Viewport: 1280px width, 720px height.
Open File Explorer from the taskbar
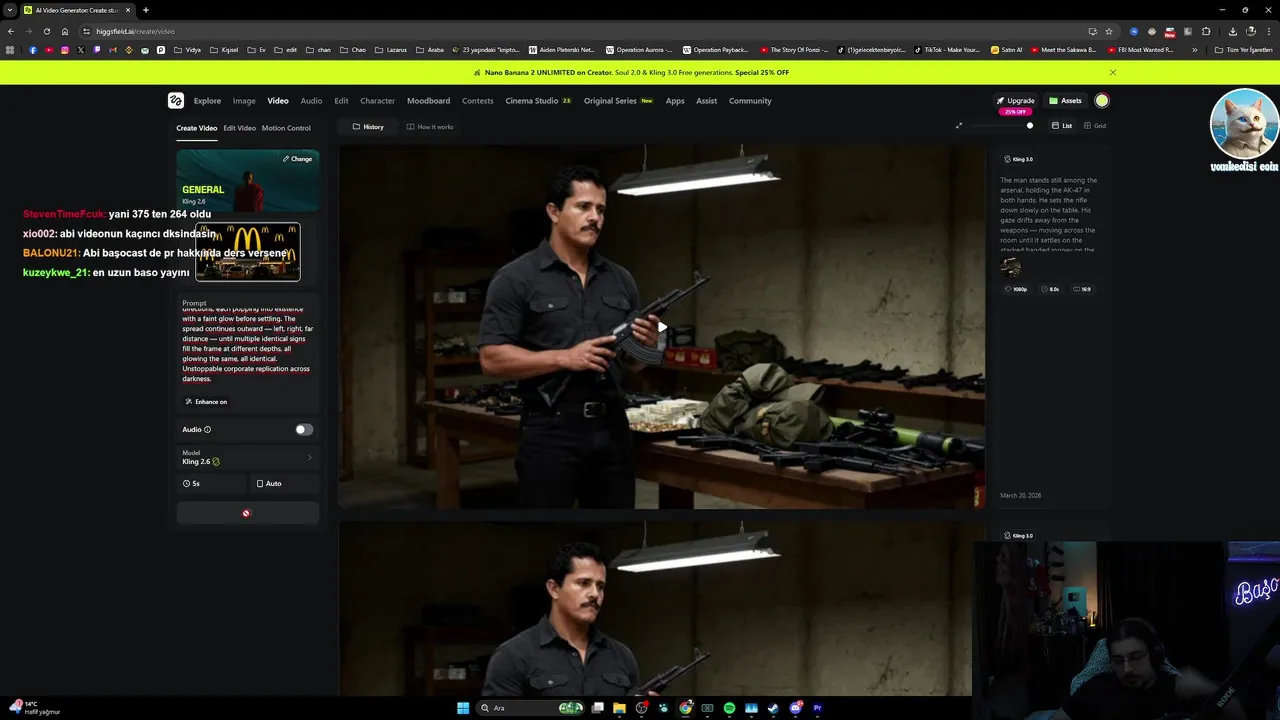coord(619,708)
